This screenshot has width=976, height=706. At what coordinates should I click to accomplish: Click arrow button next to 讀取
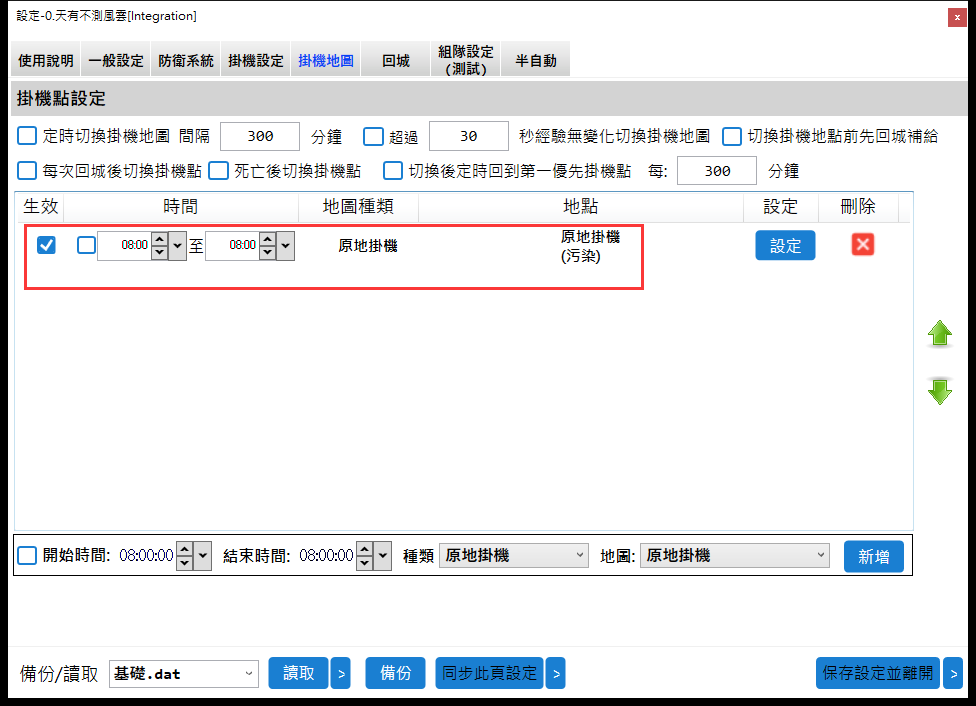coord(340,674)
